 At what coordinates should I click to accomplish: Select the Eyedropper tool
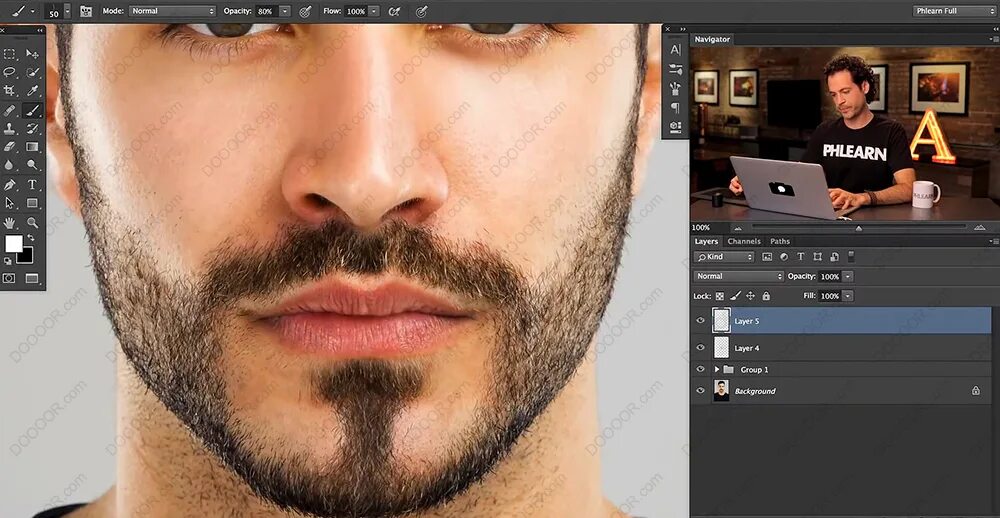pyautogui.click(x=32, y=91)
